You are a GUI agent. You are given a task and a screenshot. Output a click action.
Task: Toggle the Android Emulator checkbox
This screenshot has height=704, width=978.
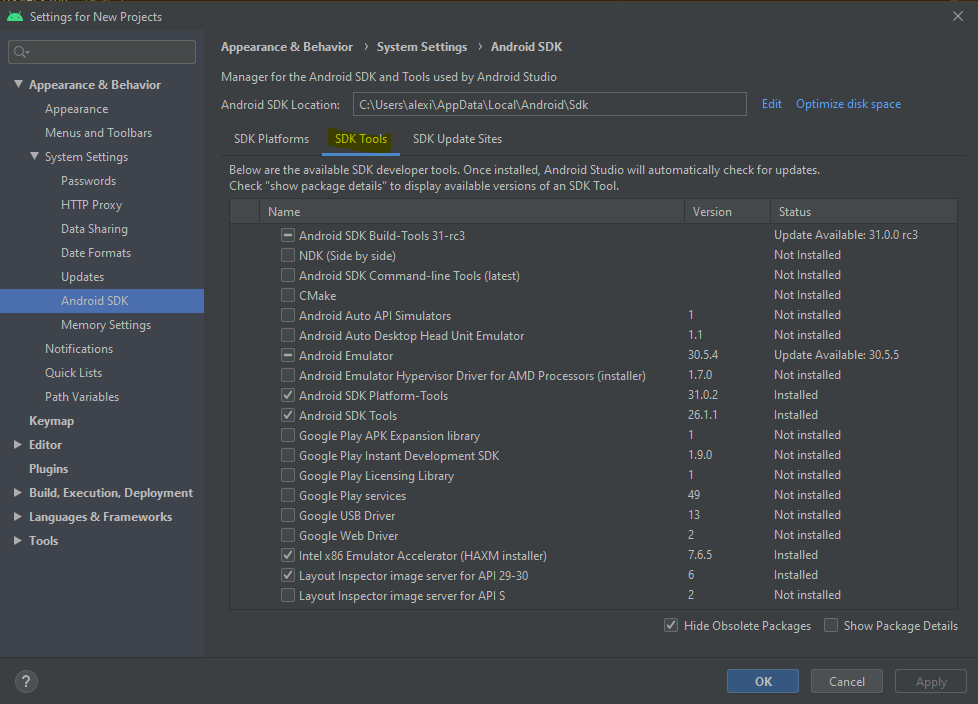click(x=288, y=355)
